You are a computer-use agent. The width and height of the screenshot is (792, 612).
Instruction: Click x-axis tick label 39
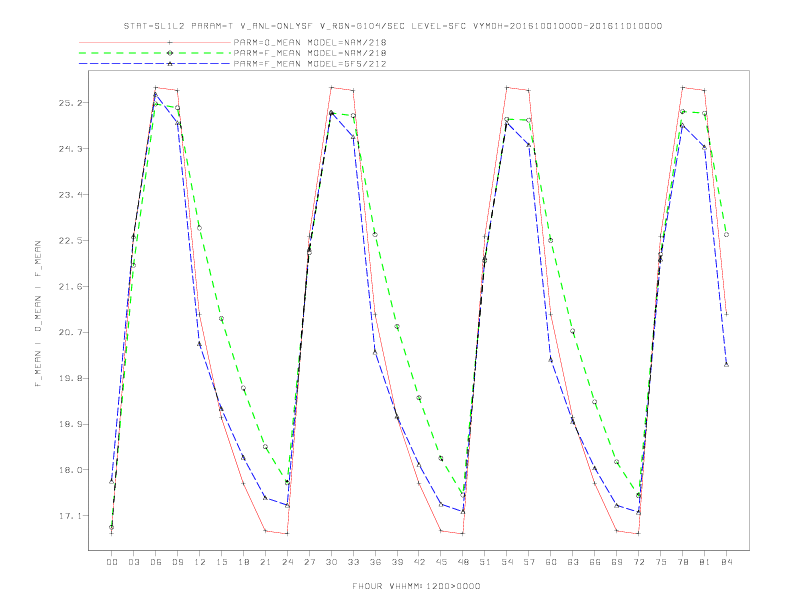[x=398, y=562]
